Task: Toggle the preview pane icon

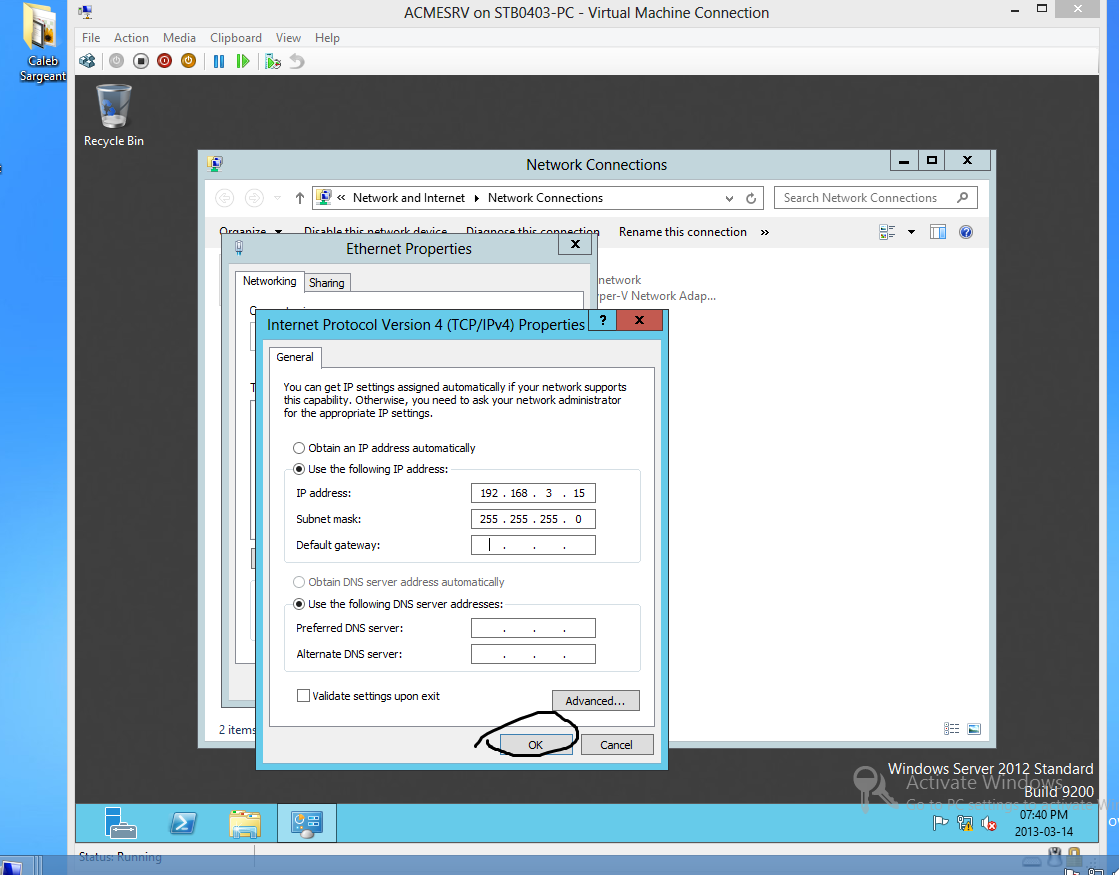Action: tap(938, 232)
